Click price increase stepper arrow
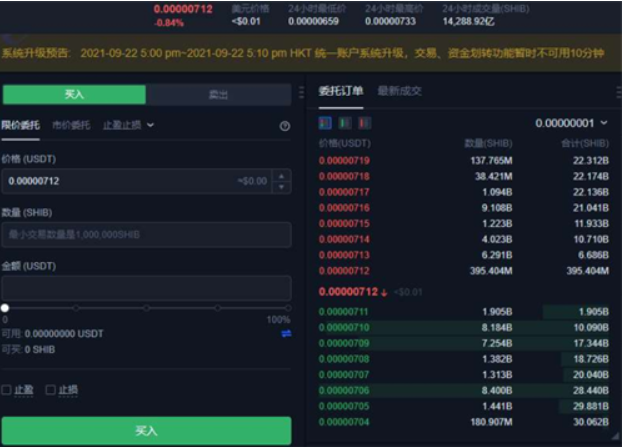Image resolution: width=623 pixels, height=447 pixels. tap(282, 176)
